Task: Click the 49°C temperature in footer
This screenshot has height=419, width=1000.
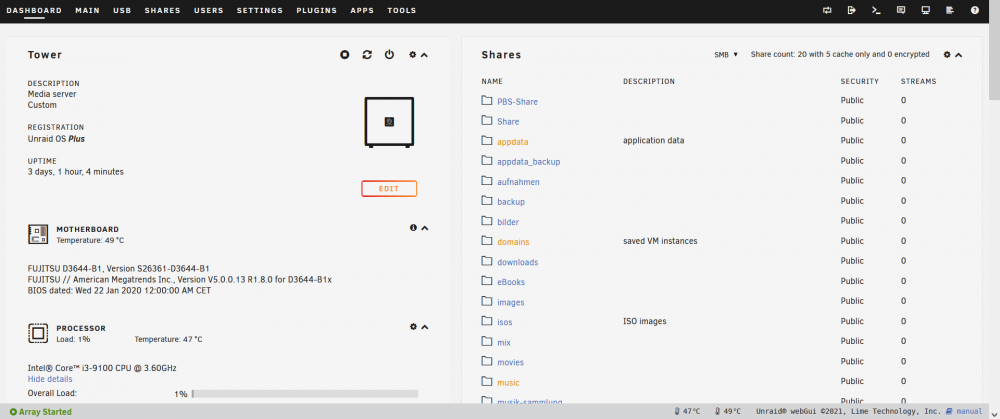Action: 728,411
